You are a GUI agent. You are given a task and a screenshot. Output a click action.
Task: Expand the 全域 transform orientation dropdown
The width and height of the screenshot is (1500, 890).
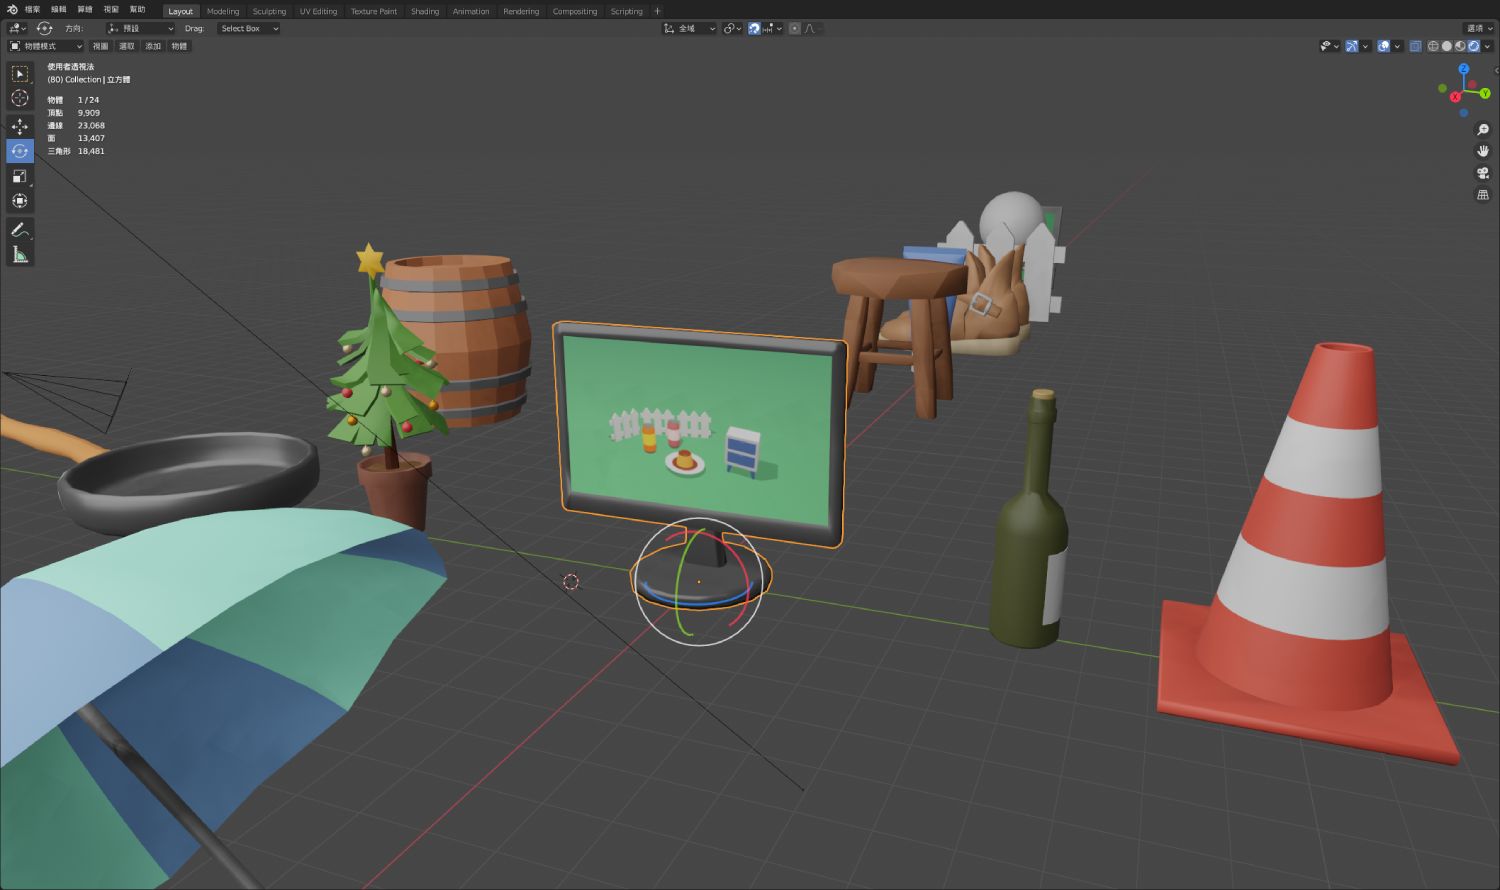(690, 28)
